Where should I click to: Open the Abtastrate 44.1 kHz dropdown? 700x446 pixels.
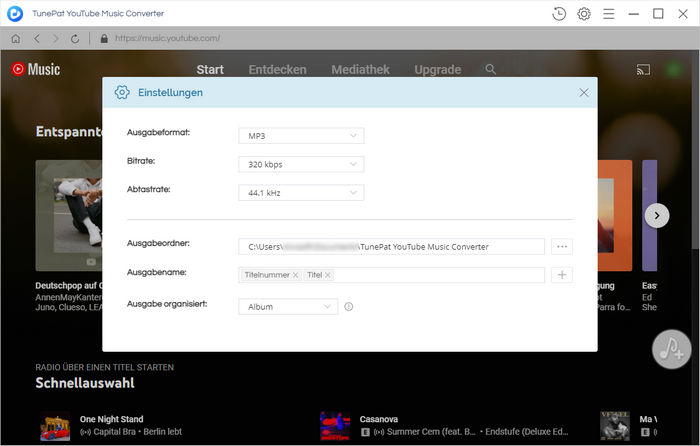tap(301, 193)
